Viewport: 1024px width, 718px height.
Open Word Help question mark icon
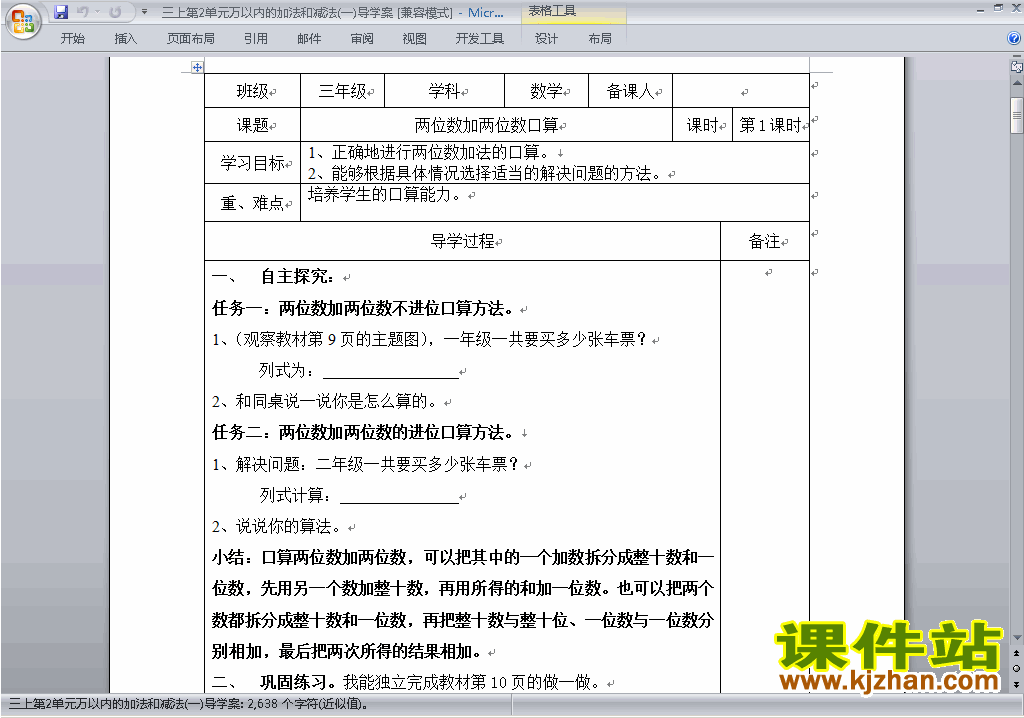1014,39
